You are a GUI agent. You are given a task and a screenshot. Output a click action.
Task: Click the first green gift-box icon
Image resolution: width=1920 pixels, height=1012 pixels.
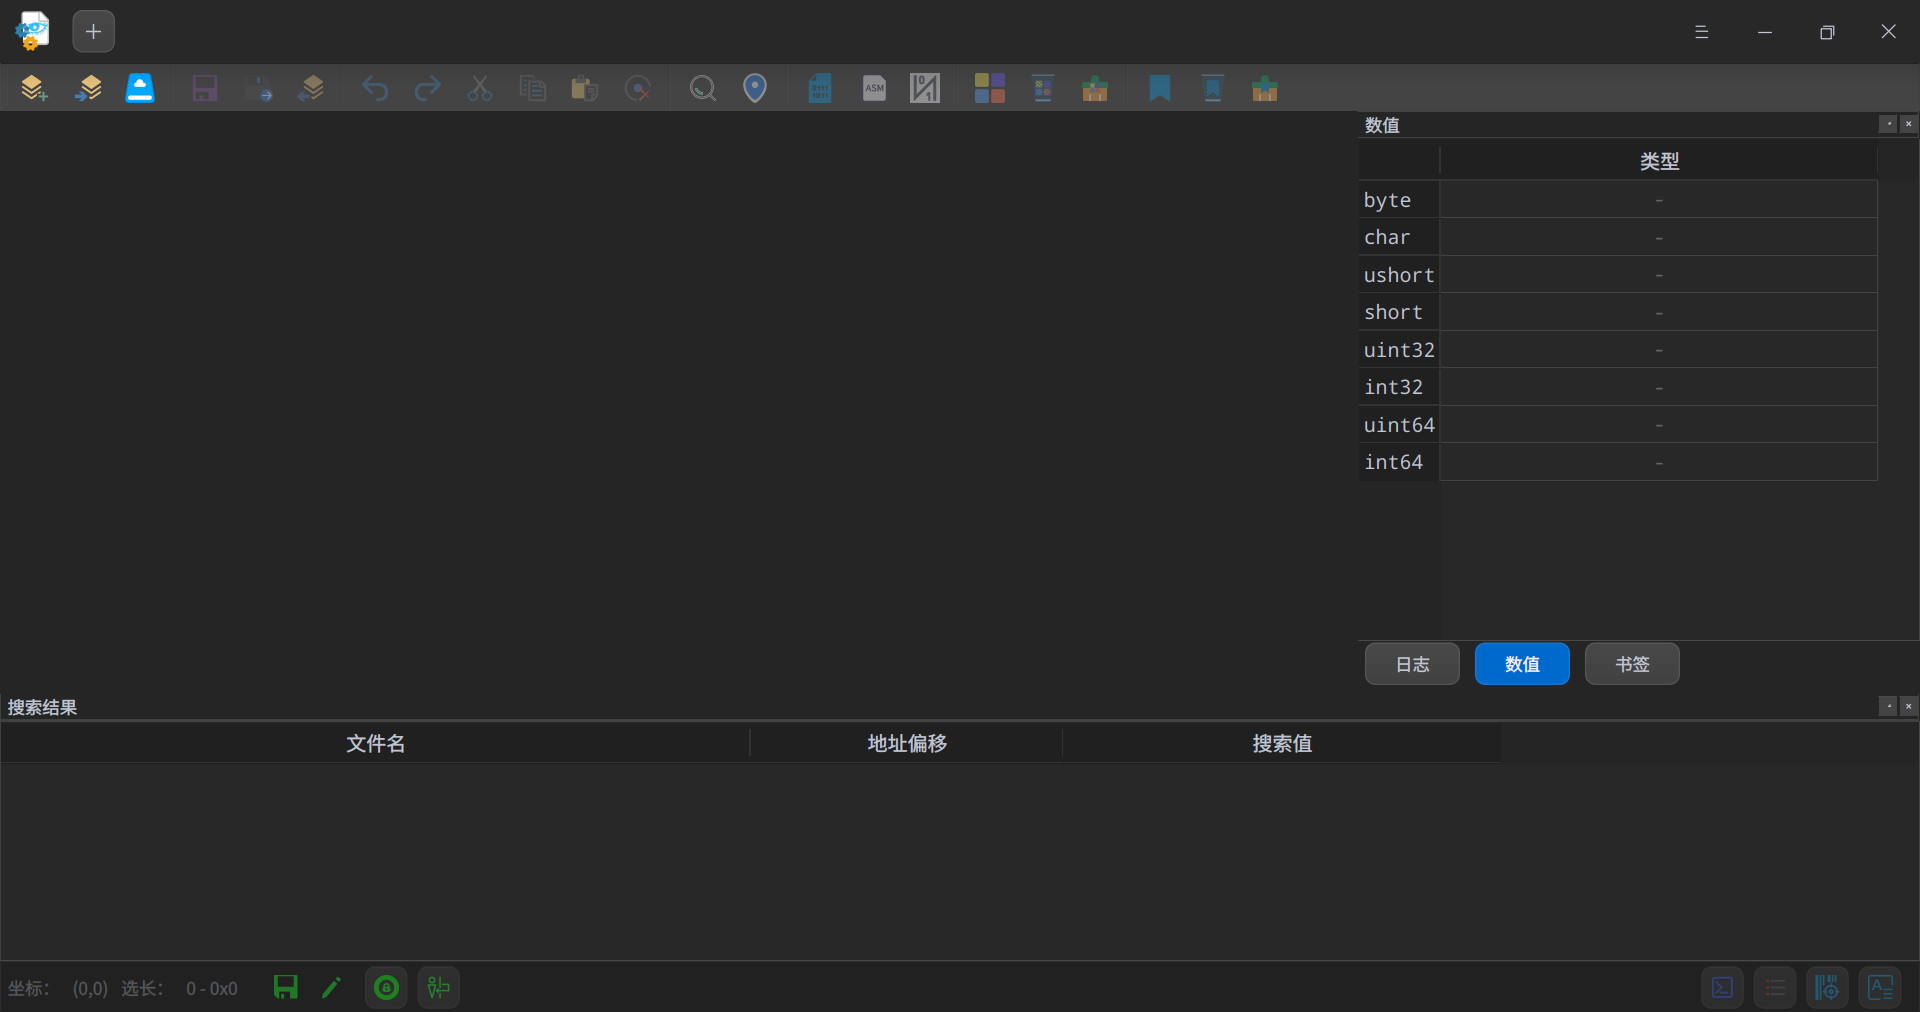pyautogui.click(x=1095, y=88)
